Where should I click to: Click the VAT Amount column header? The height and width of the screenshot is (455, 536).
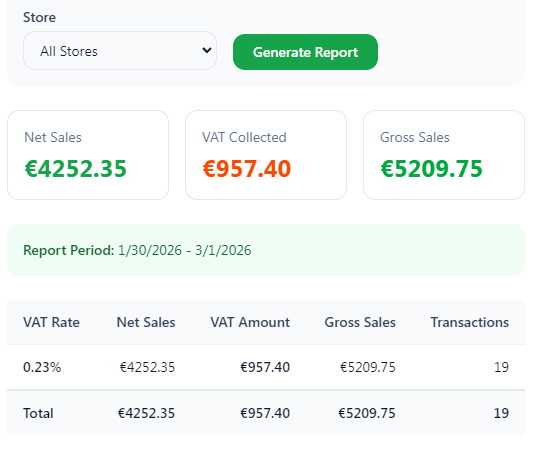tap(250, 322)
